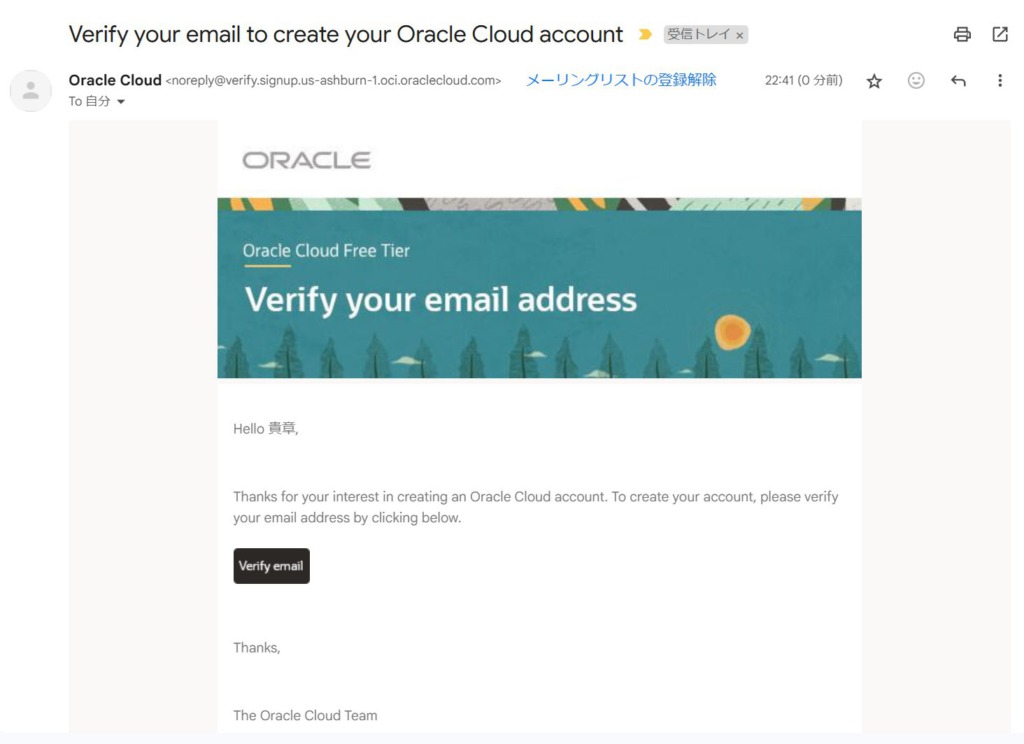Viewport: 1024px width, 744px height.
Task: Select the Oracle Cloud sender name
Action: (x=114, y=79)
